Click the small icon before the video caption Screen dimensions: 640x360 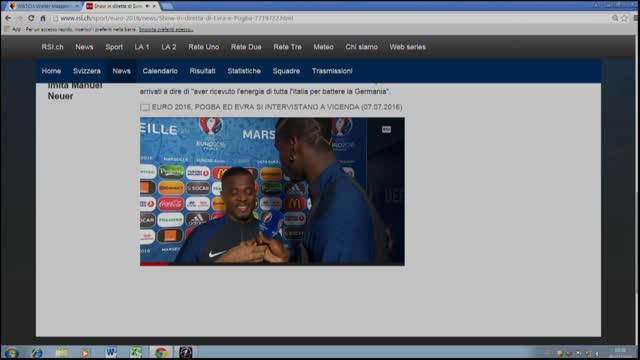144,107
